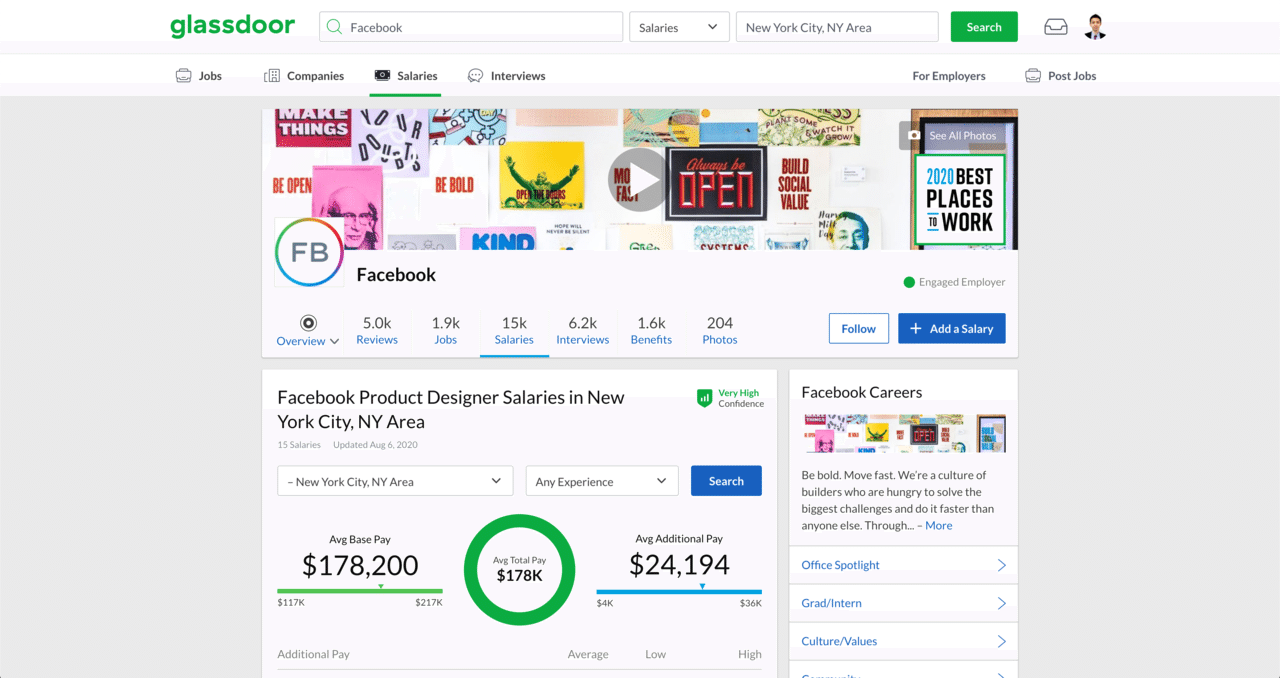Click the green Engaged Employer dot
The width and height of the screenshot is (1280, 678).
click(909, 282)
